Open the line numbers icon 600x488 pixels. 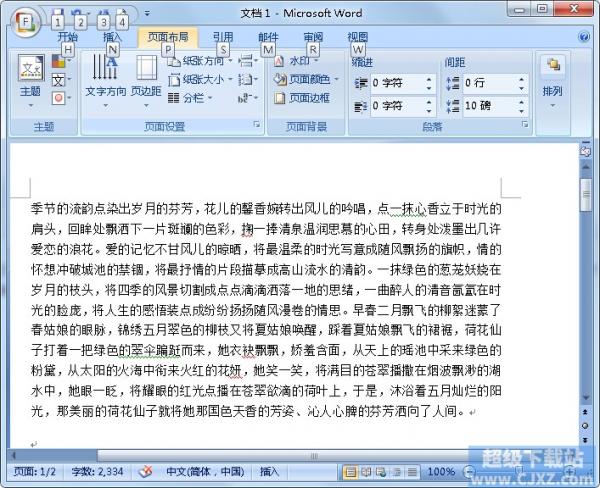[x=245, y=80]
